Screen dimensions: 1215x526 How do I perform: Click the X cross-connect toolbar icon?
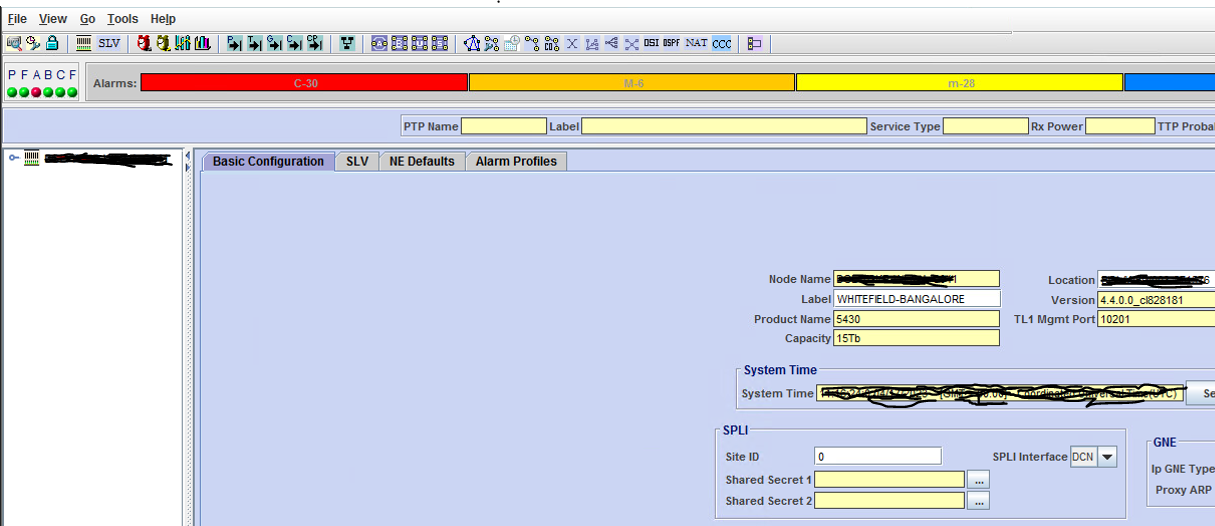pyautogui.click(x=572, y=43)
